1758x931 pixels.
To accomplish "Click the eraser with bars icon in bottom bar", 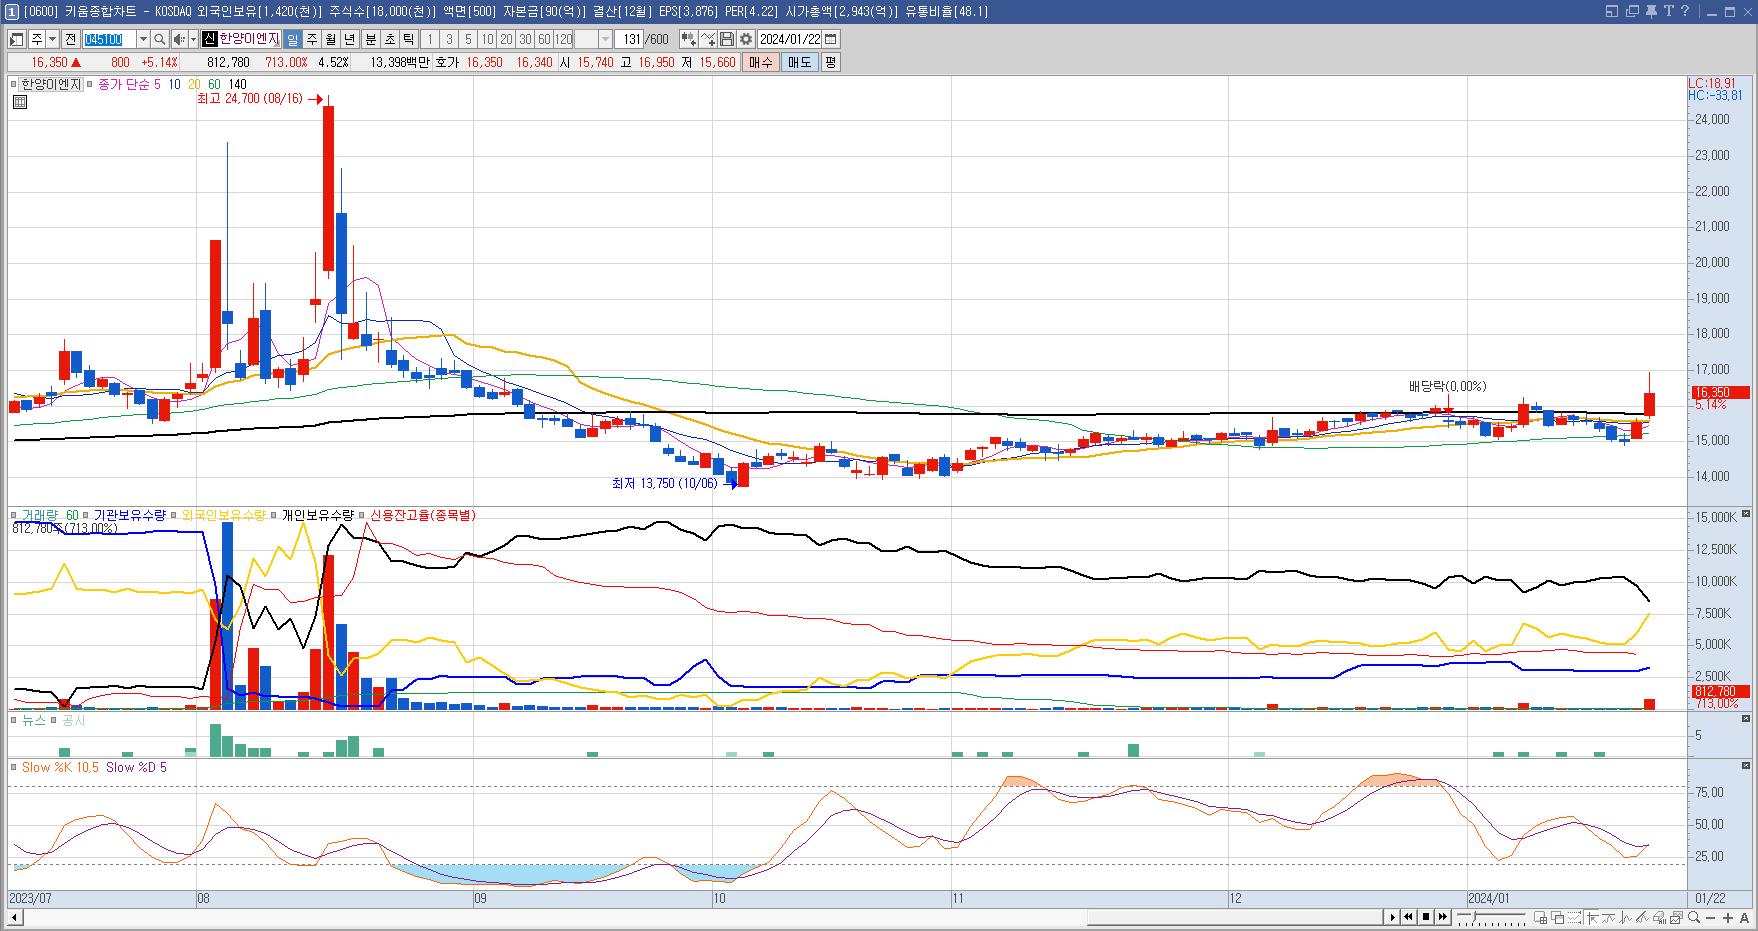I will click(1660, 917).
